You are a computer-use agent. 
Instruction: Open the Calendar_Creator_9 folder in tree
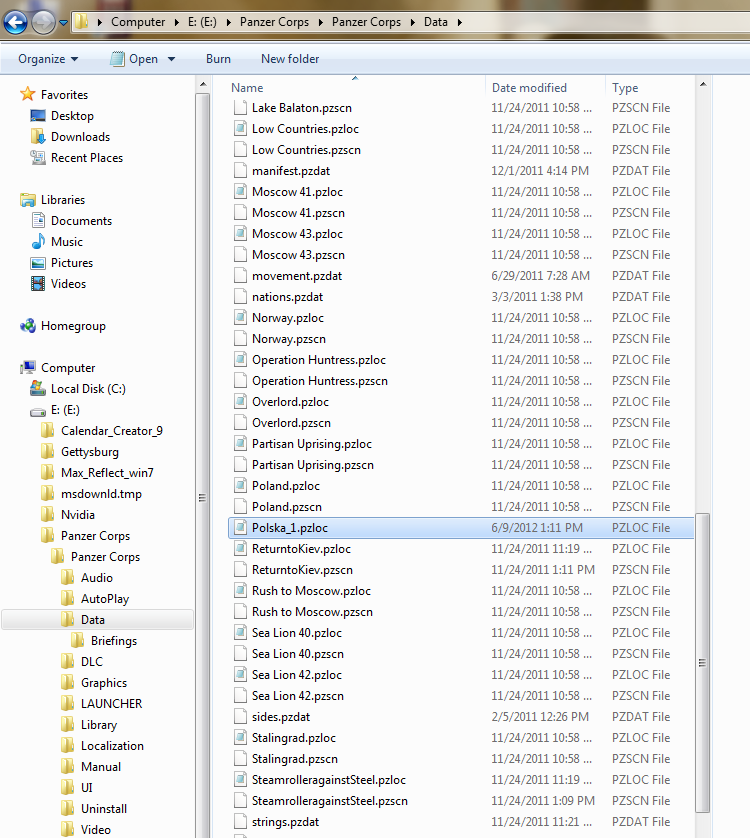111,431
